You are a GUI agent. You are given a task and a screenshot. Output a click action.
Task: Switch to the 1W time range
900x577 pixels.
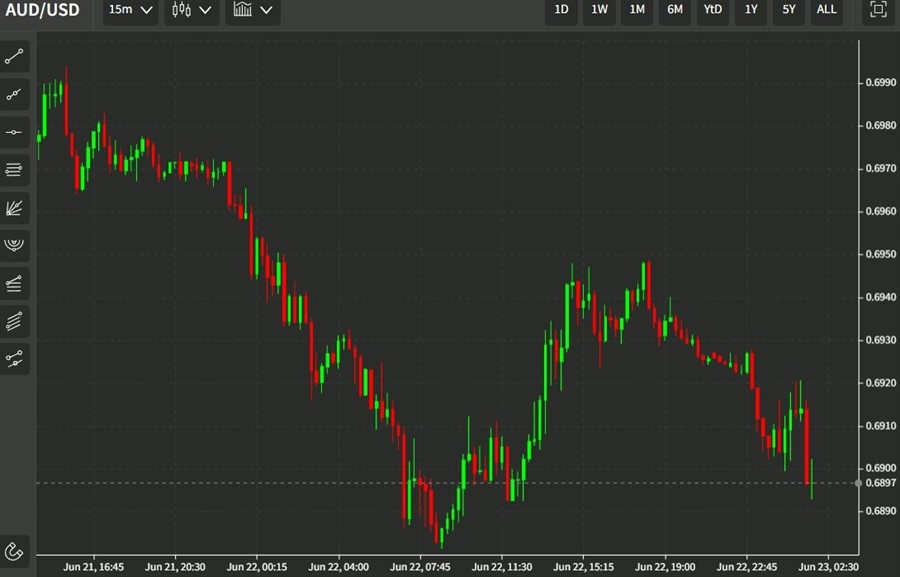[x=599, y=10]
